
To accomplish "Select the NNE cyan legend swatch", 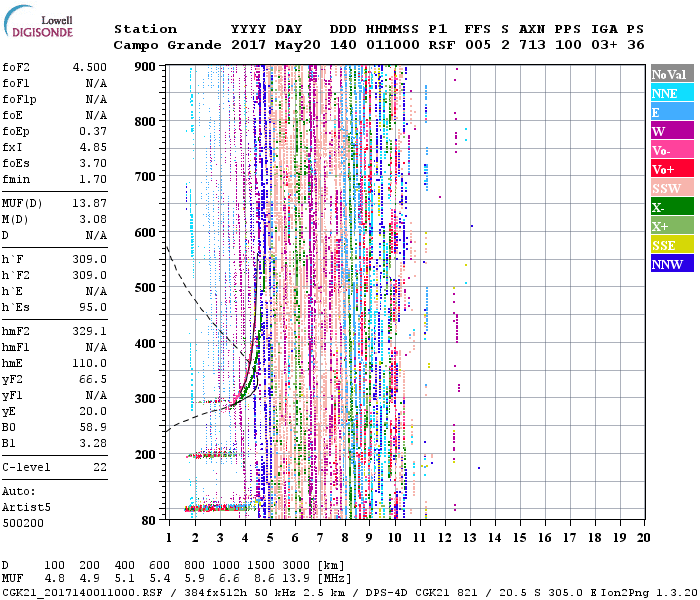I will point(672,93).
